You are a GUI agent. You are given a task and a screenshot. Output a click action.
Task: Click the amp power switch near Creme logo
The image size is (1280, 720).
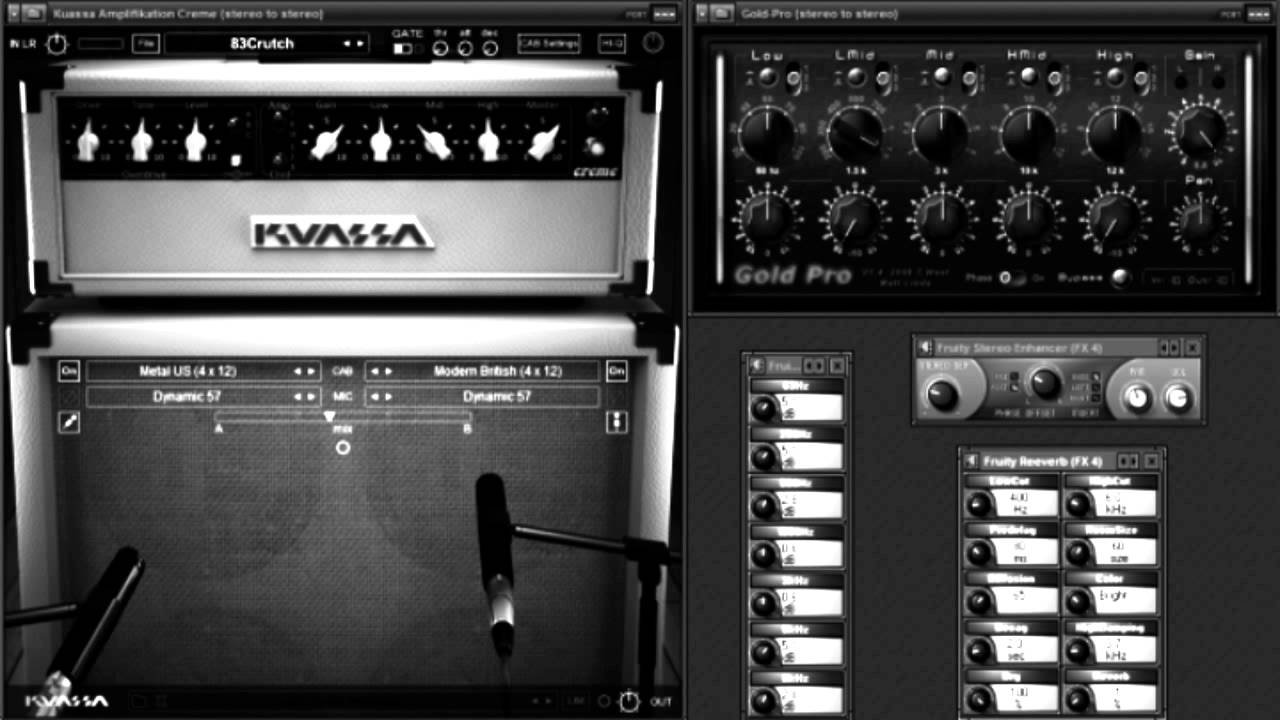click(596, 147)
